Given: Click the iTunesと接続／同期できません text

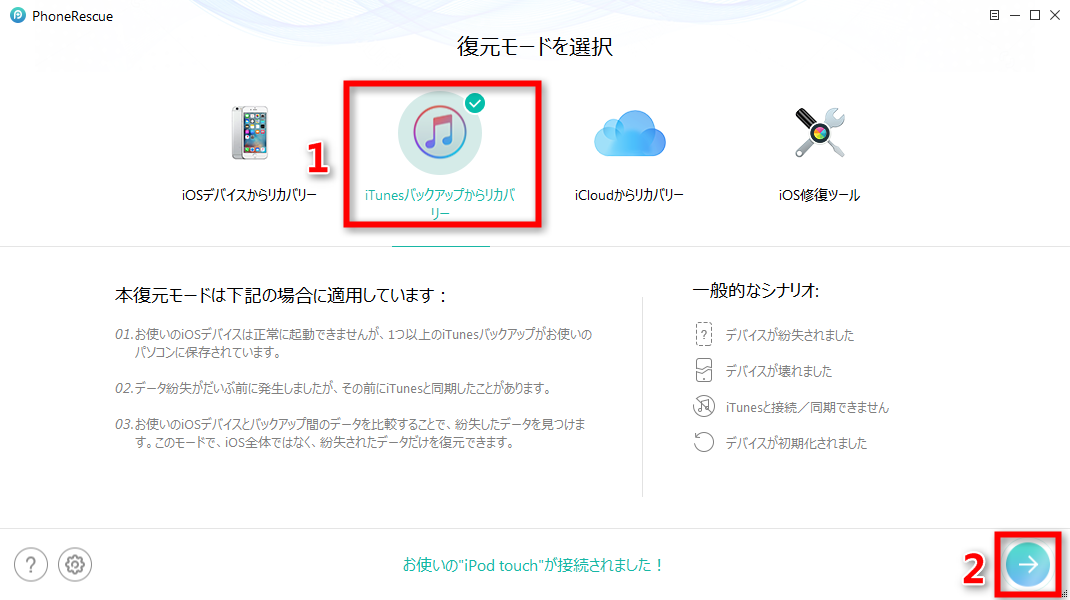Looking at the screenshot, I should (807, 408).
